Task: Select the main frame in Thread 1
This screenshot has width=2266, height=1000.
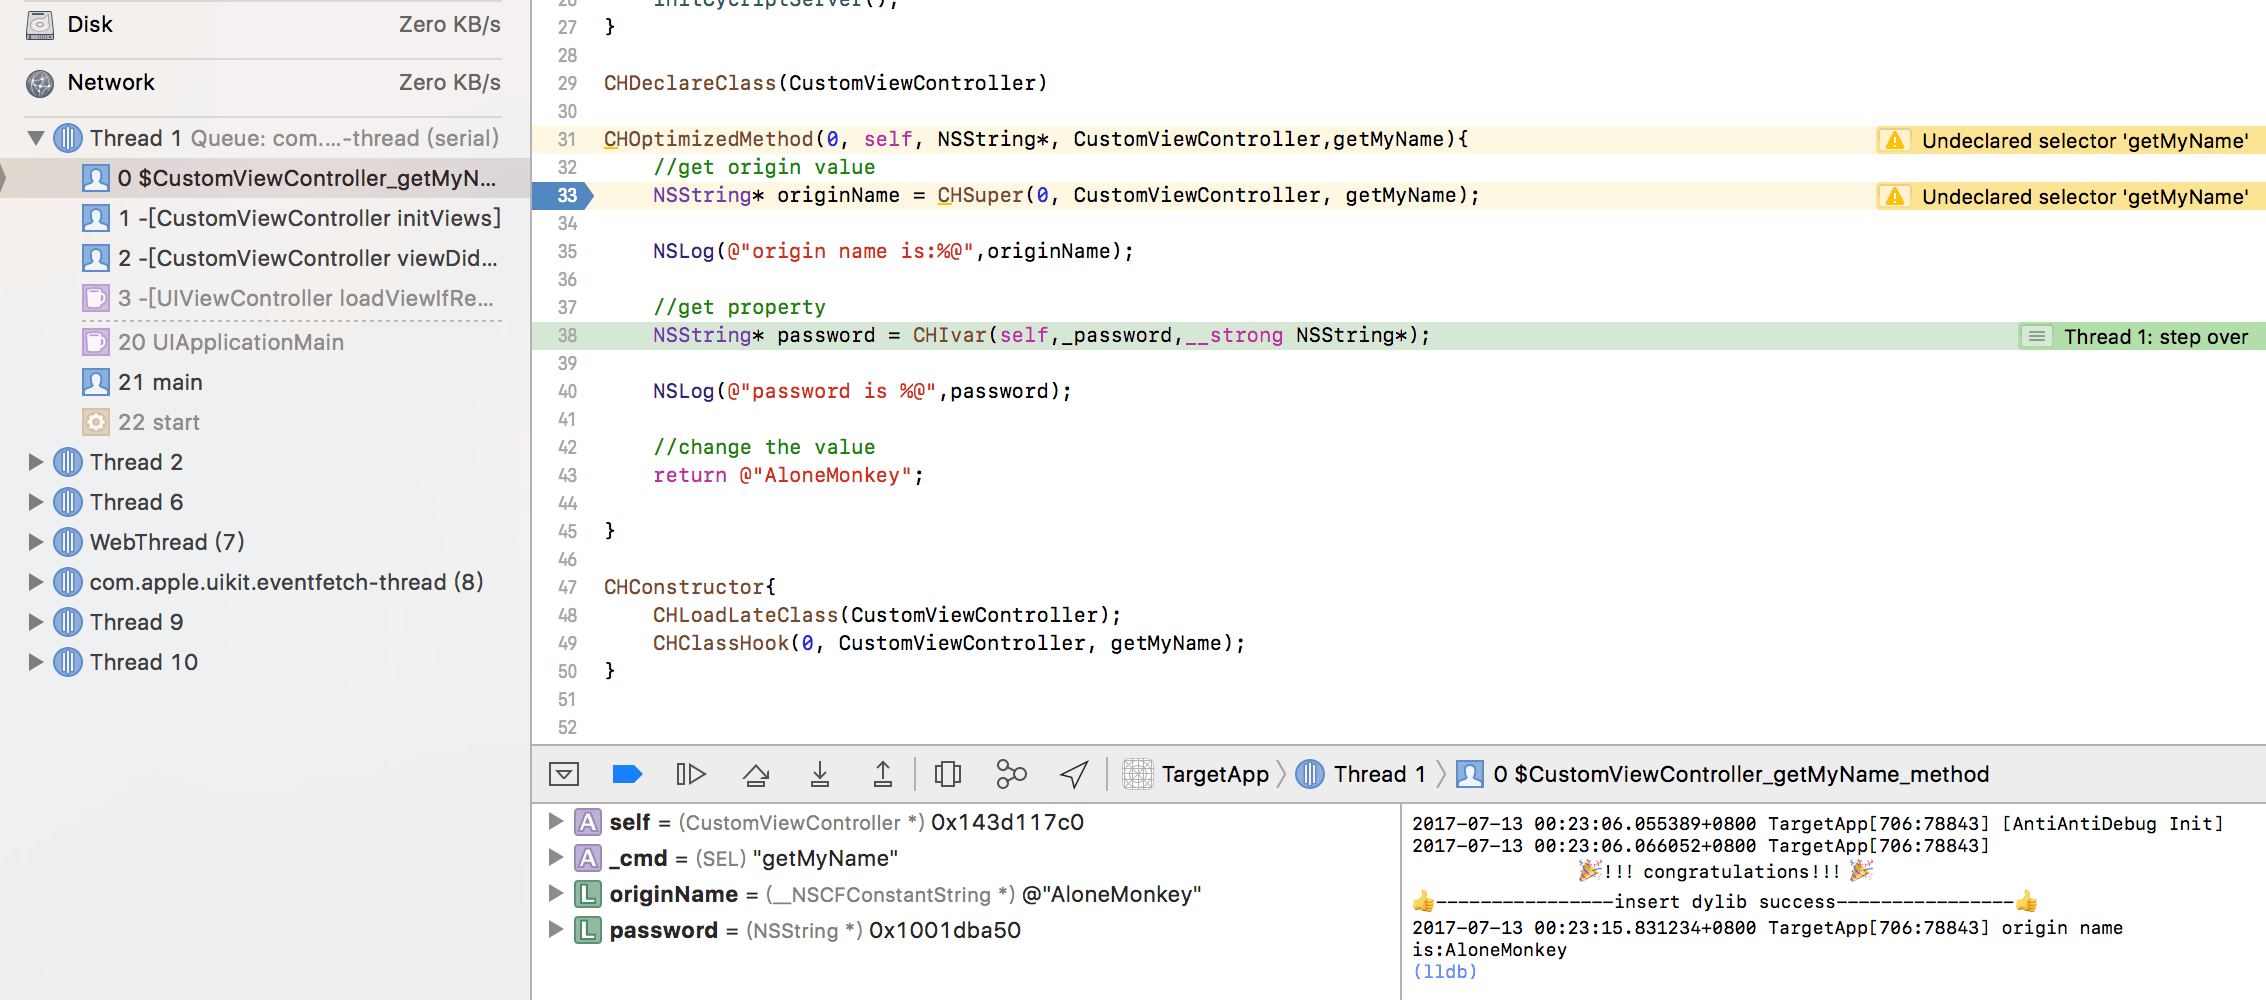Action: 160,381
